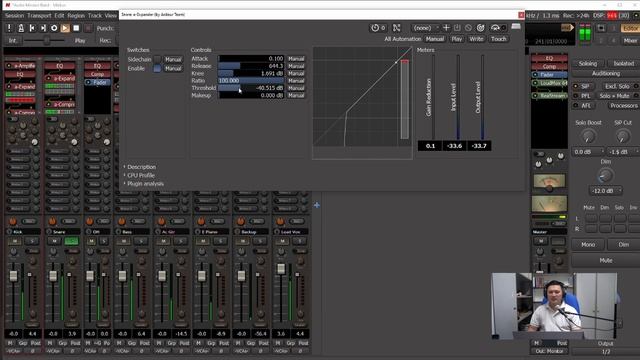Click the go-to-end transport icon

click(x=43, y=28)
